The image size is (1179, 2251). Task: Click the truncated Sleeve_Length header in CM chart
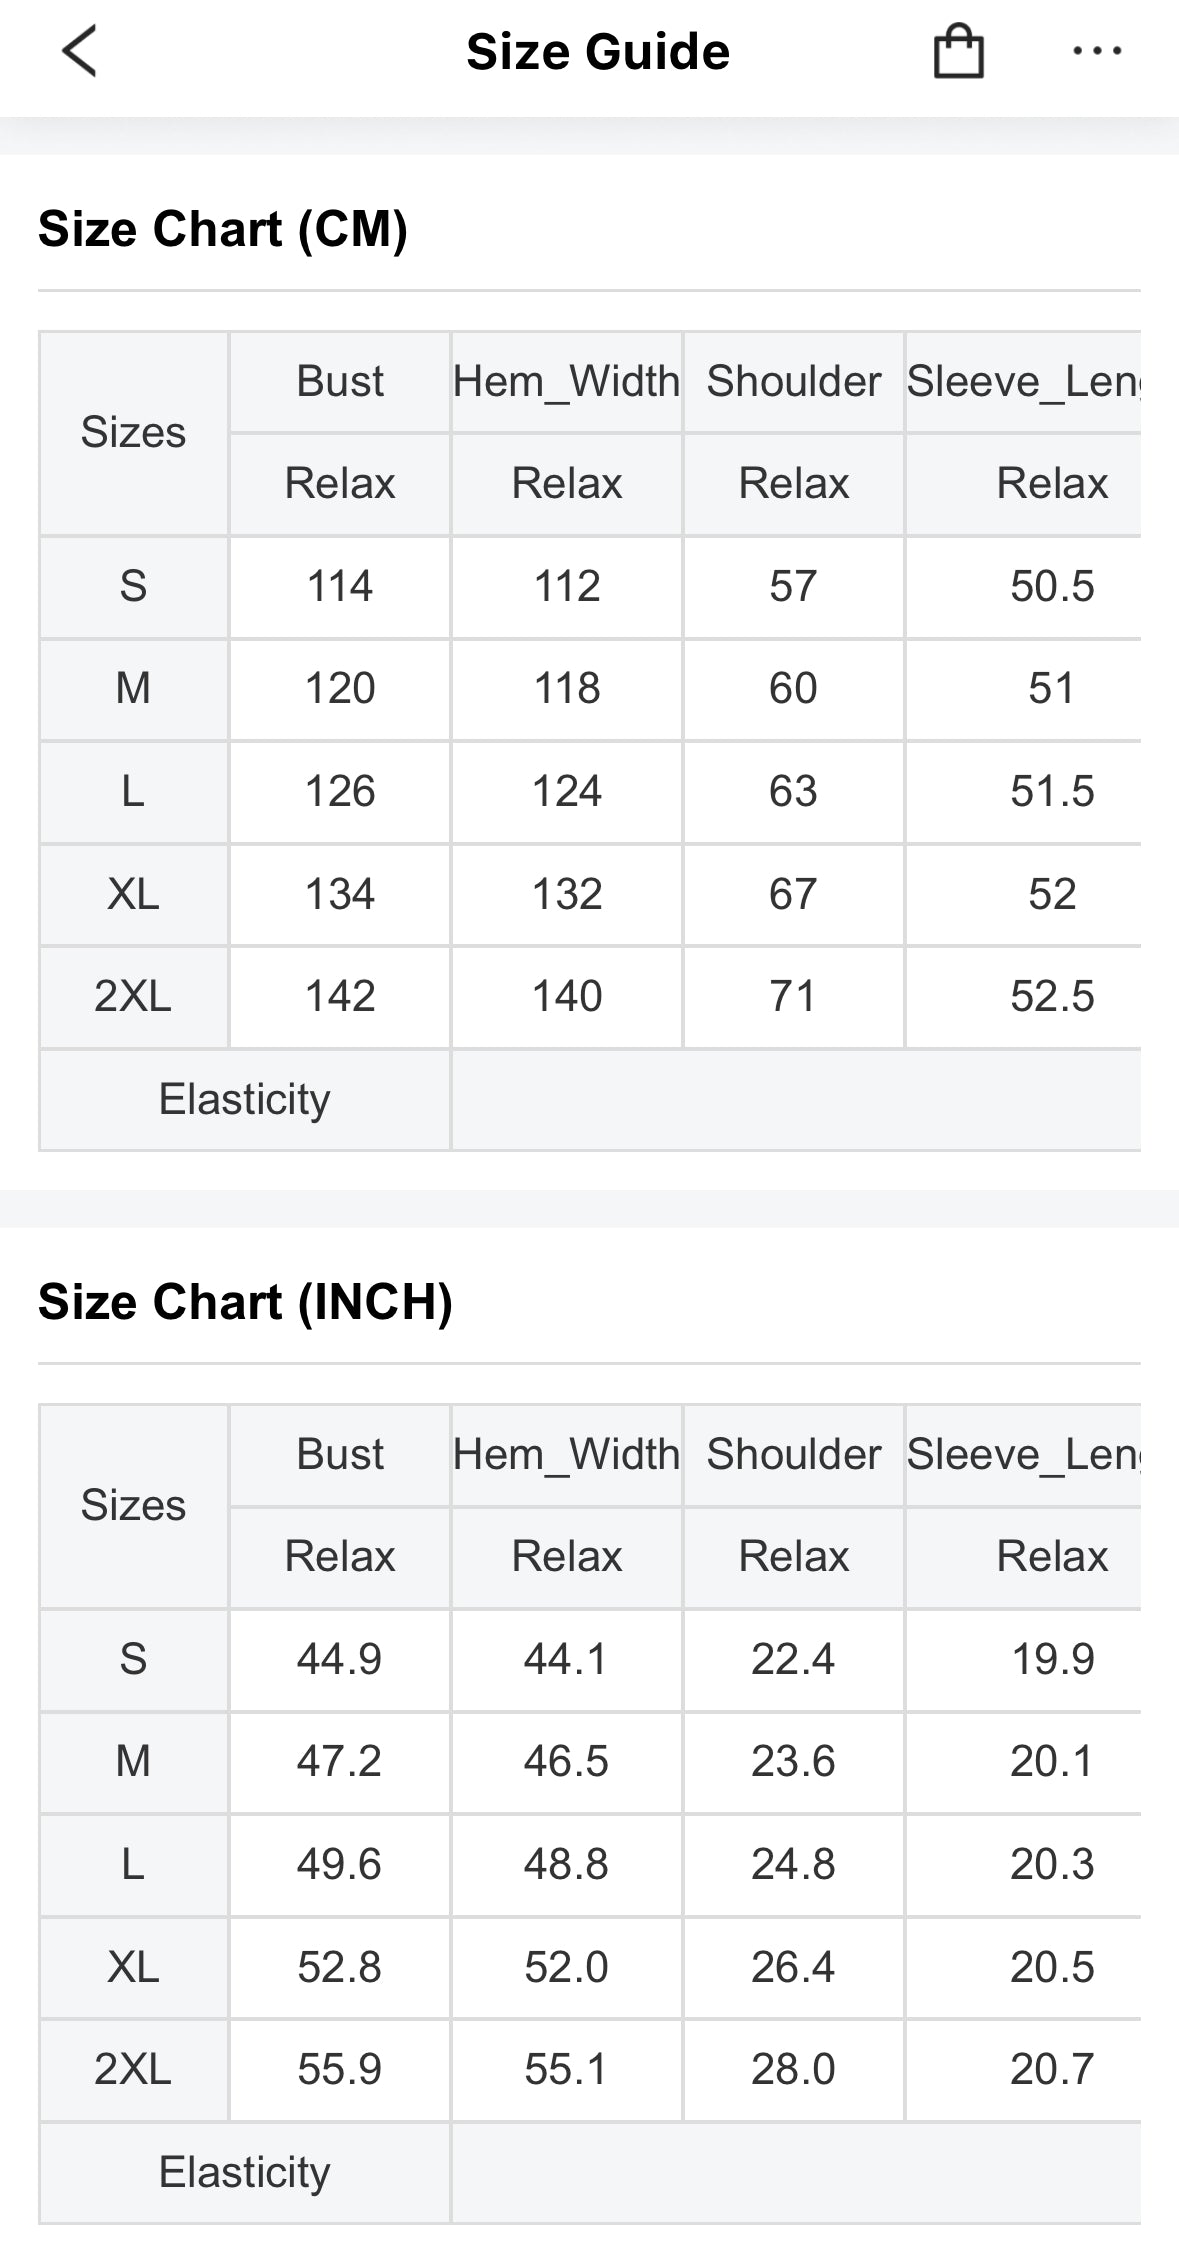click(1023, 382)
